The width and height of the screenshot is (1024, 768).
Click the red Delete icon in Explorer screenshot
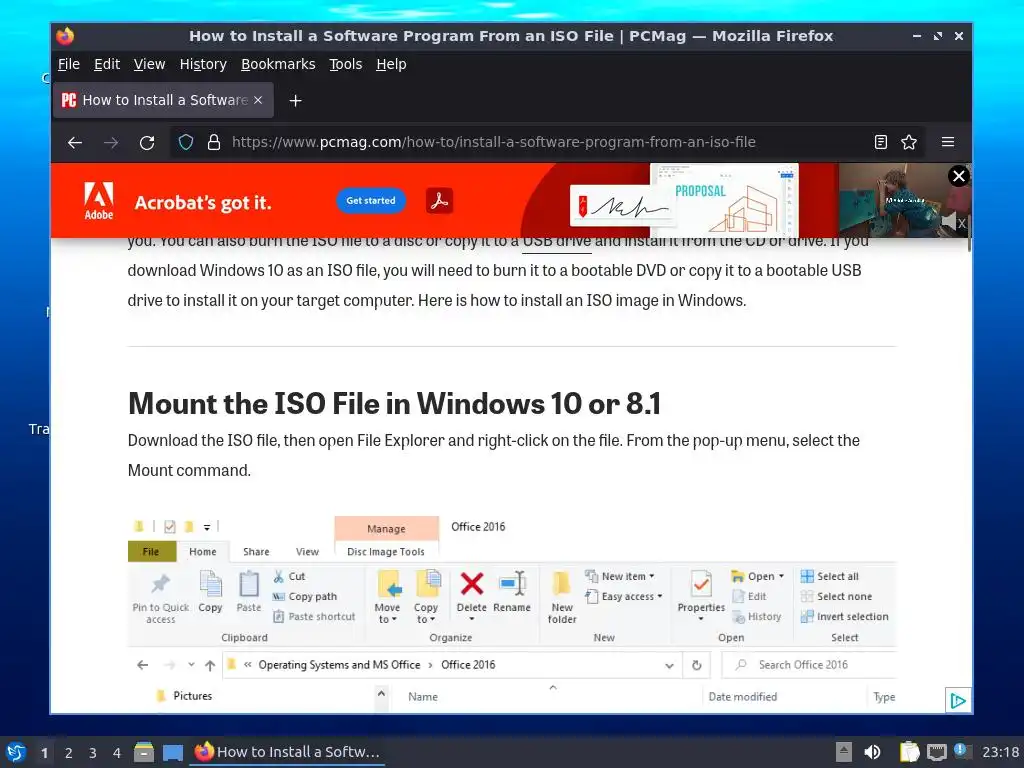[x=472, y=584]
